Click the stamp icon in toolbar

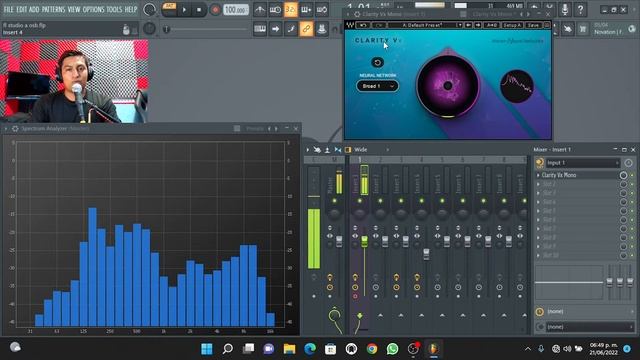pyautogui.click(x=322, y=29)
